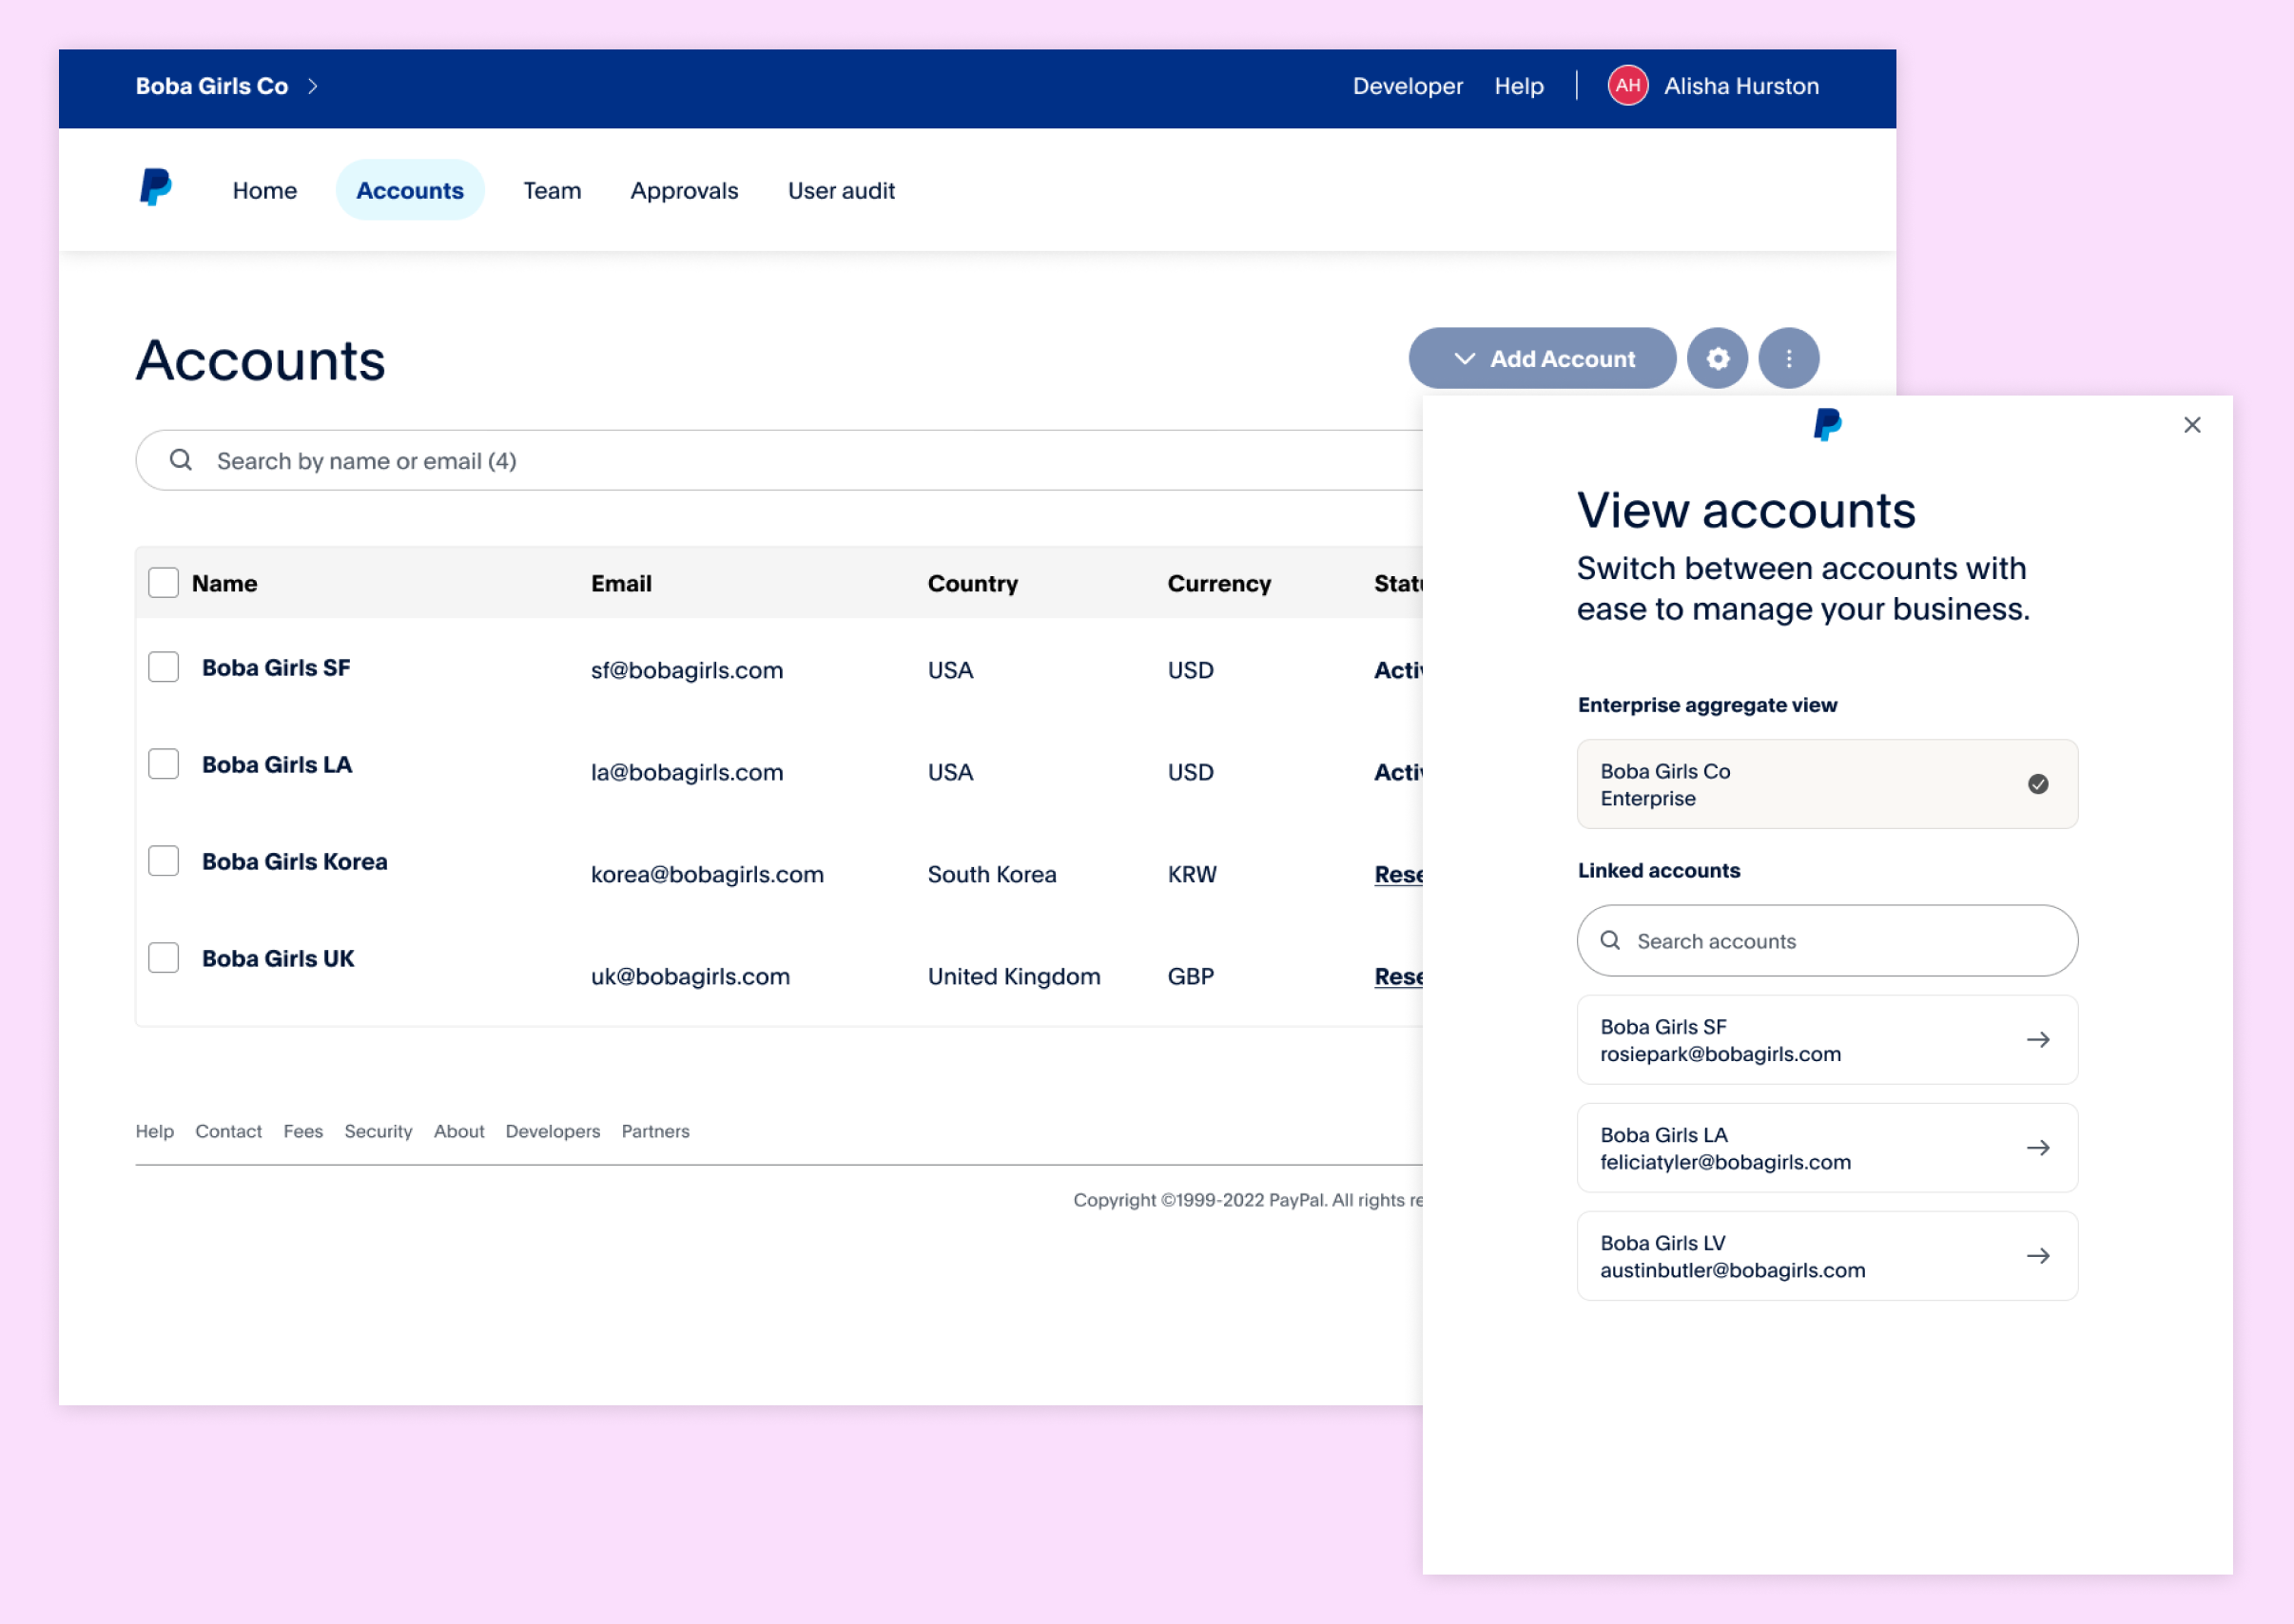The image size is (2294, 1624).
Task: Check the Boba Girls LA row checkbox
Action: click(163, 764)
